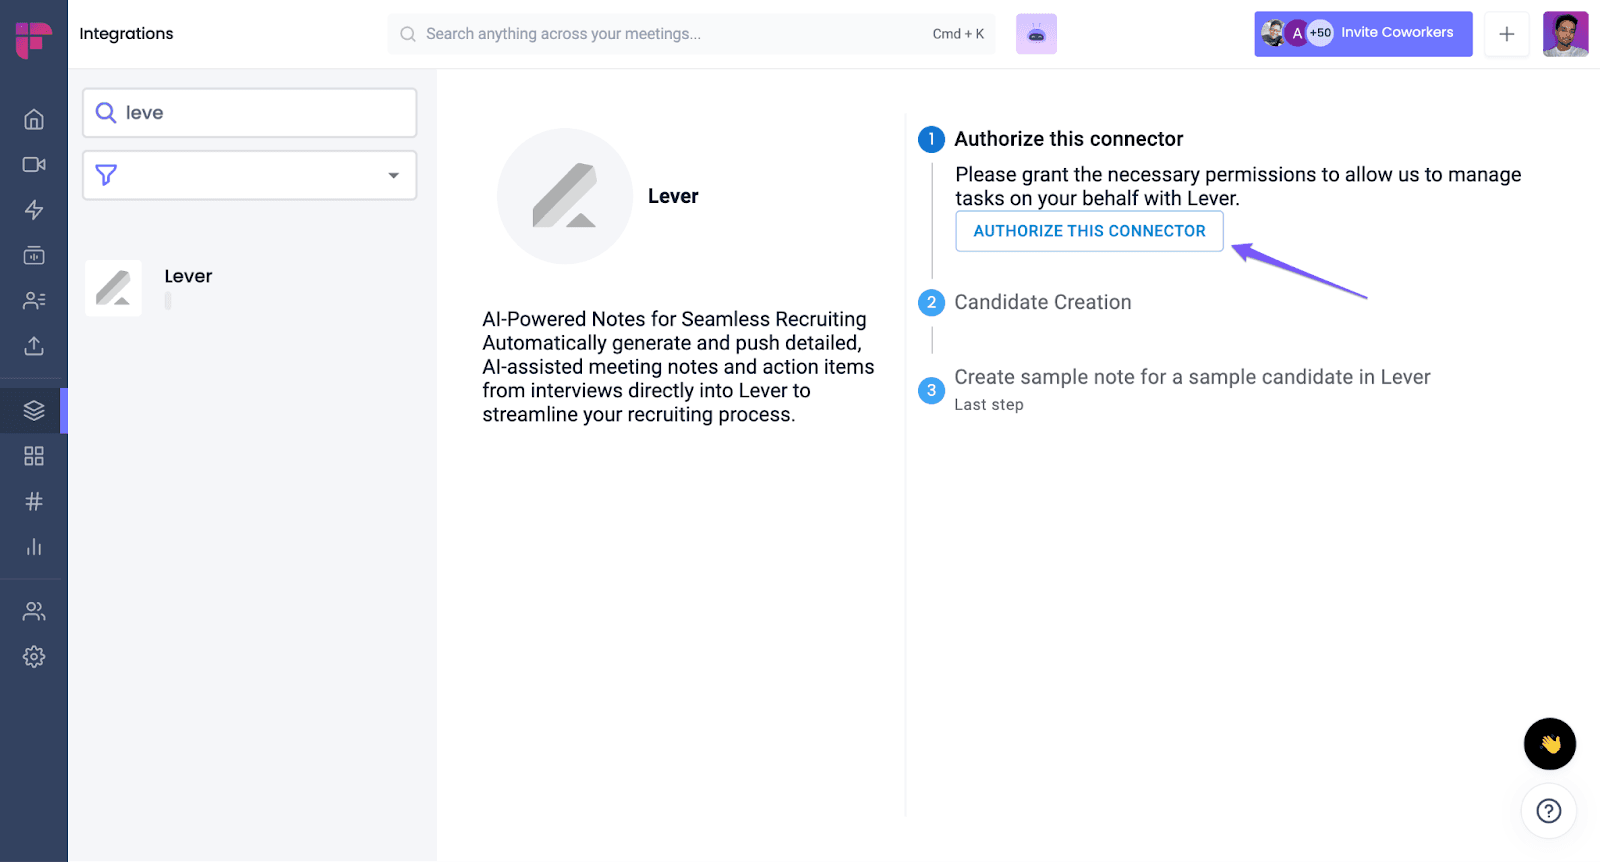The width and height of the screenshot is (1600, 862).
Task: Click the integrations search field containing leve
Action: pyautogui.click(x=250, y=113)
